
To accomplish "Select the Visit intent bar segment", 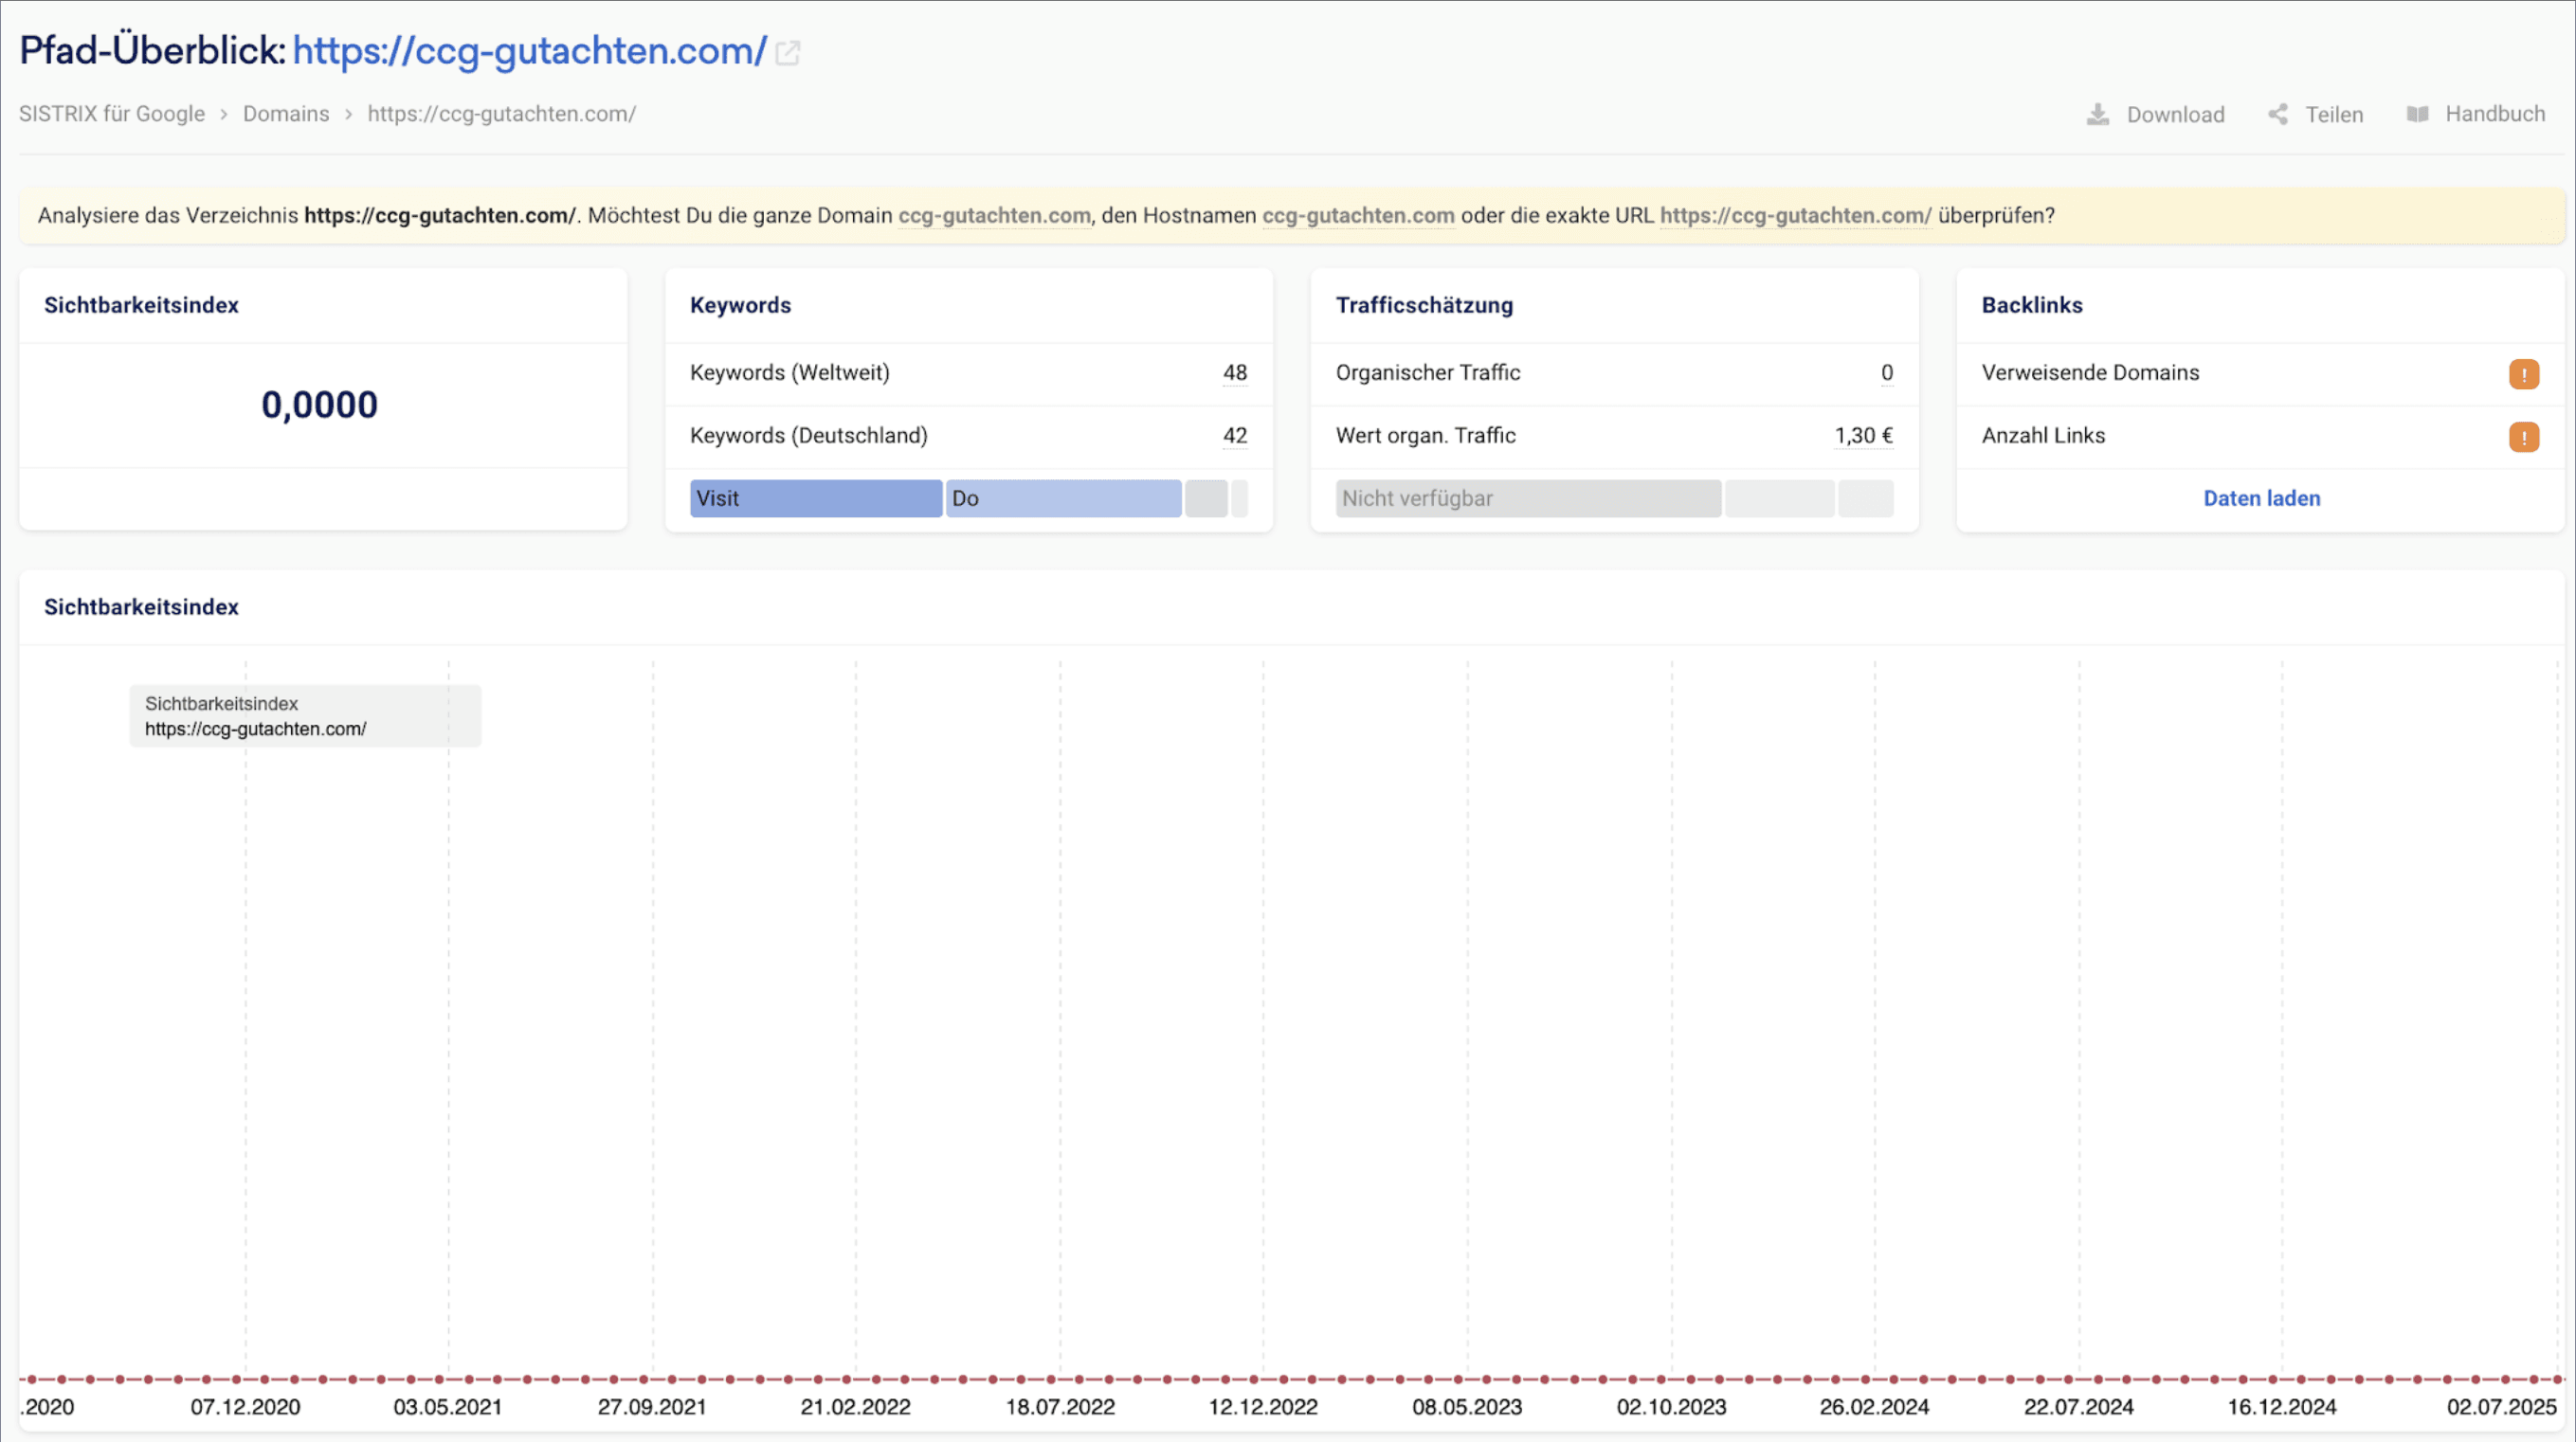I will 815,498.
